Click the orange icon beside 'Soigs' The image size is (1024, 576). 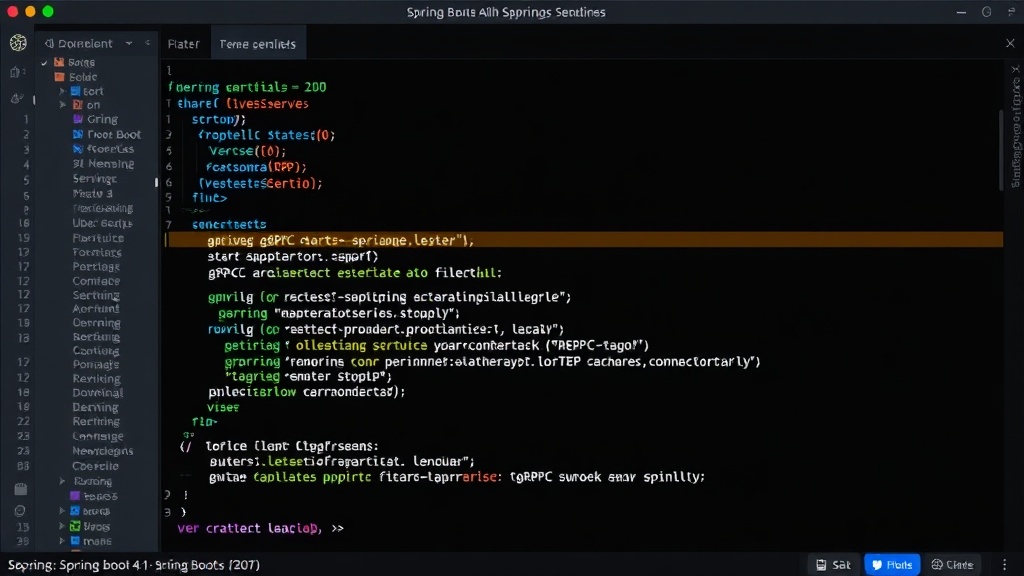[x=59, y=62]
